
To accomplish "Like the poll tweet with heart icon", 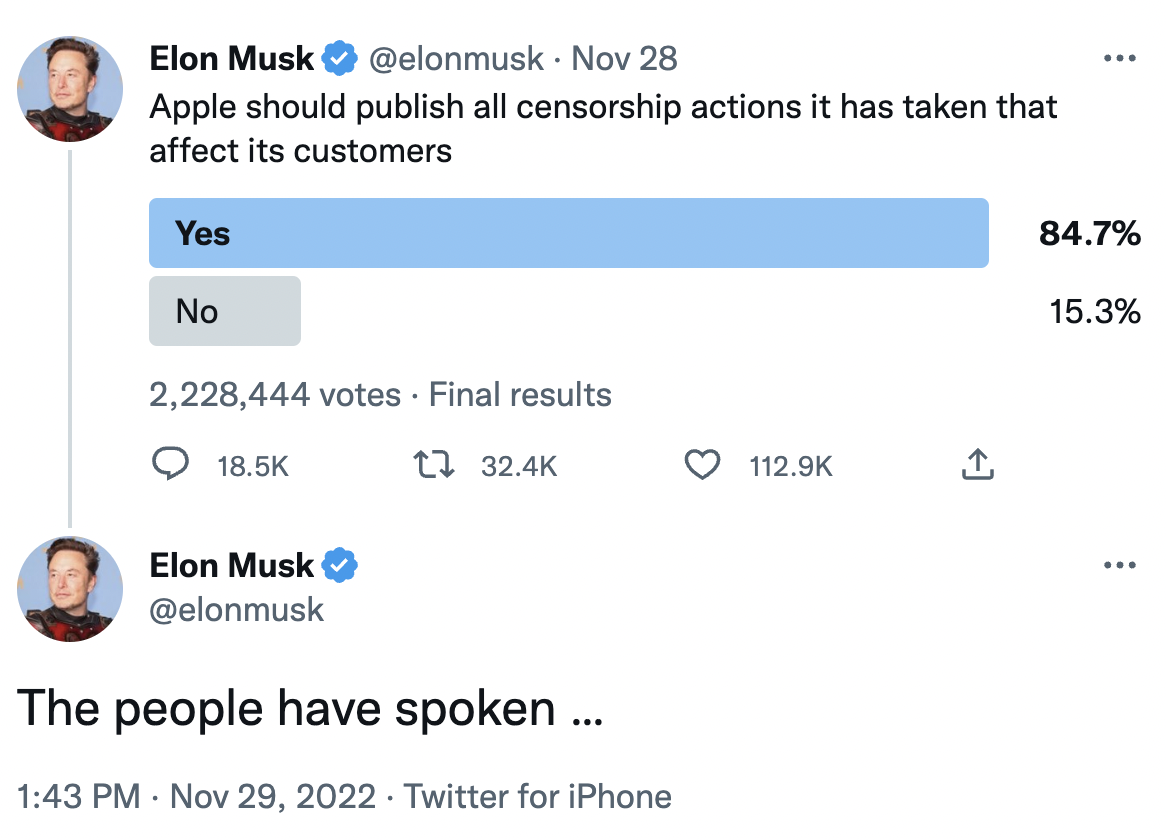I will click(x=702, y=465).
